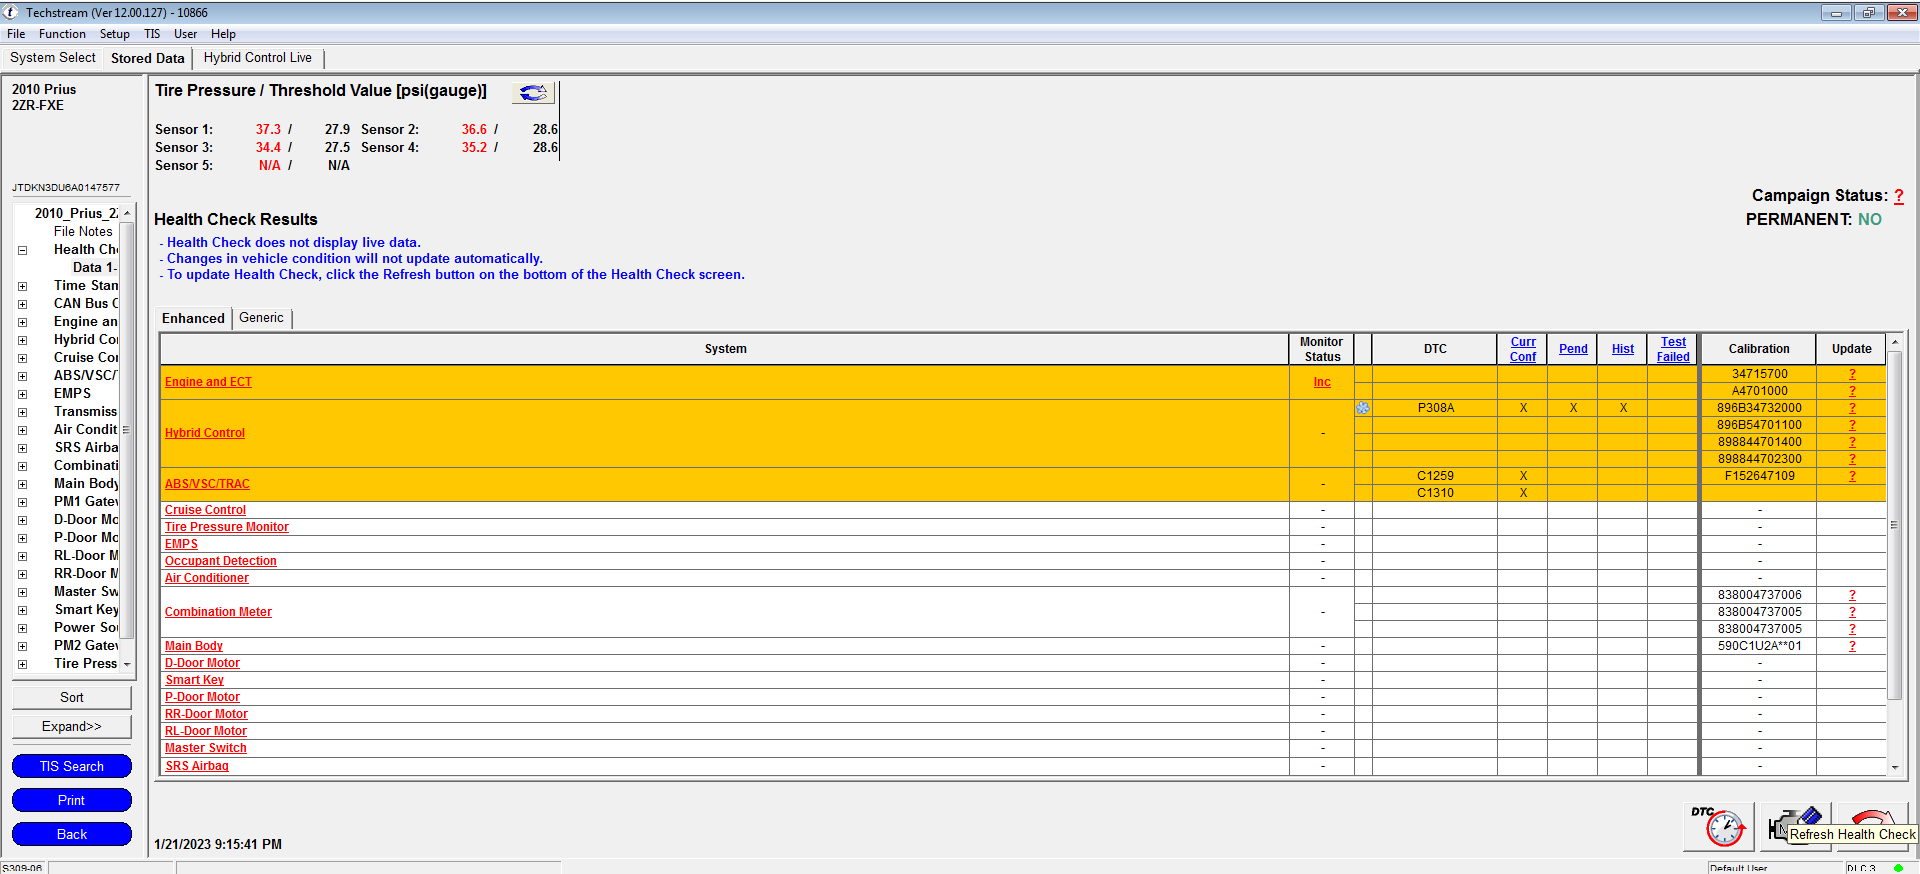The image size is (1920, 874).
Task: Open the ABS/VSC/TRAC system link
Action: click(x=207, y=484)
